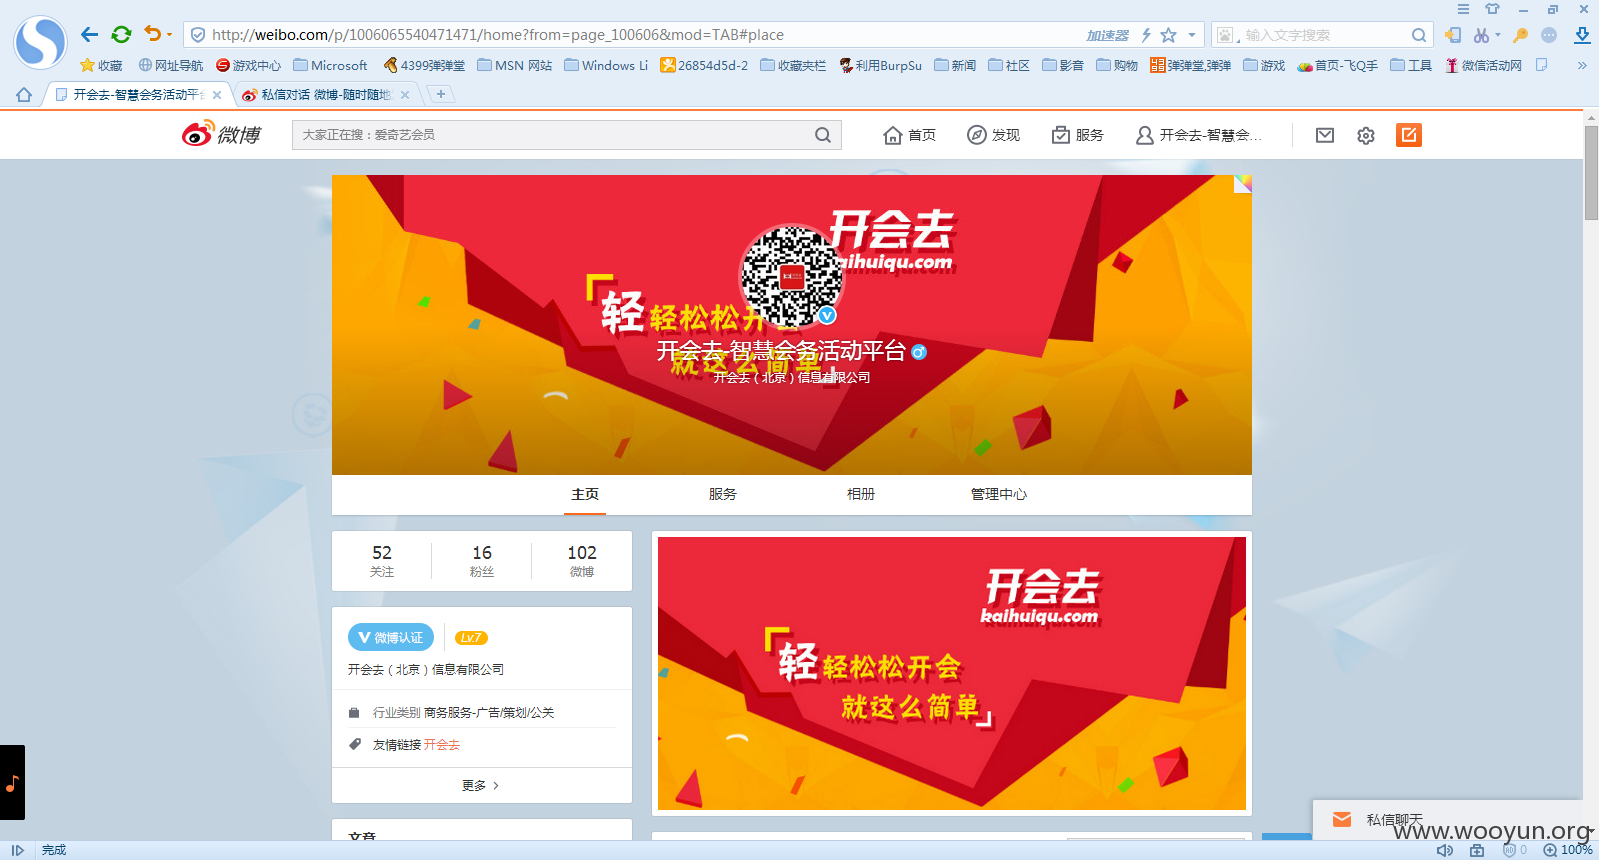Click the QR code profile avatar
Screen dimensions: 1599x860
click(790, 276)
